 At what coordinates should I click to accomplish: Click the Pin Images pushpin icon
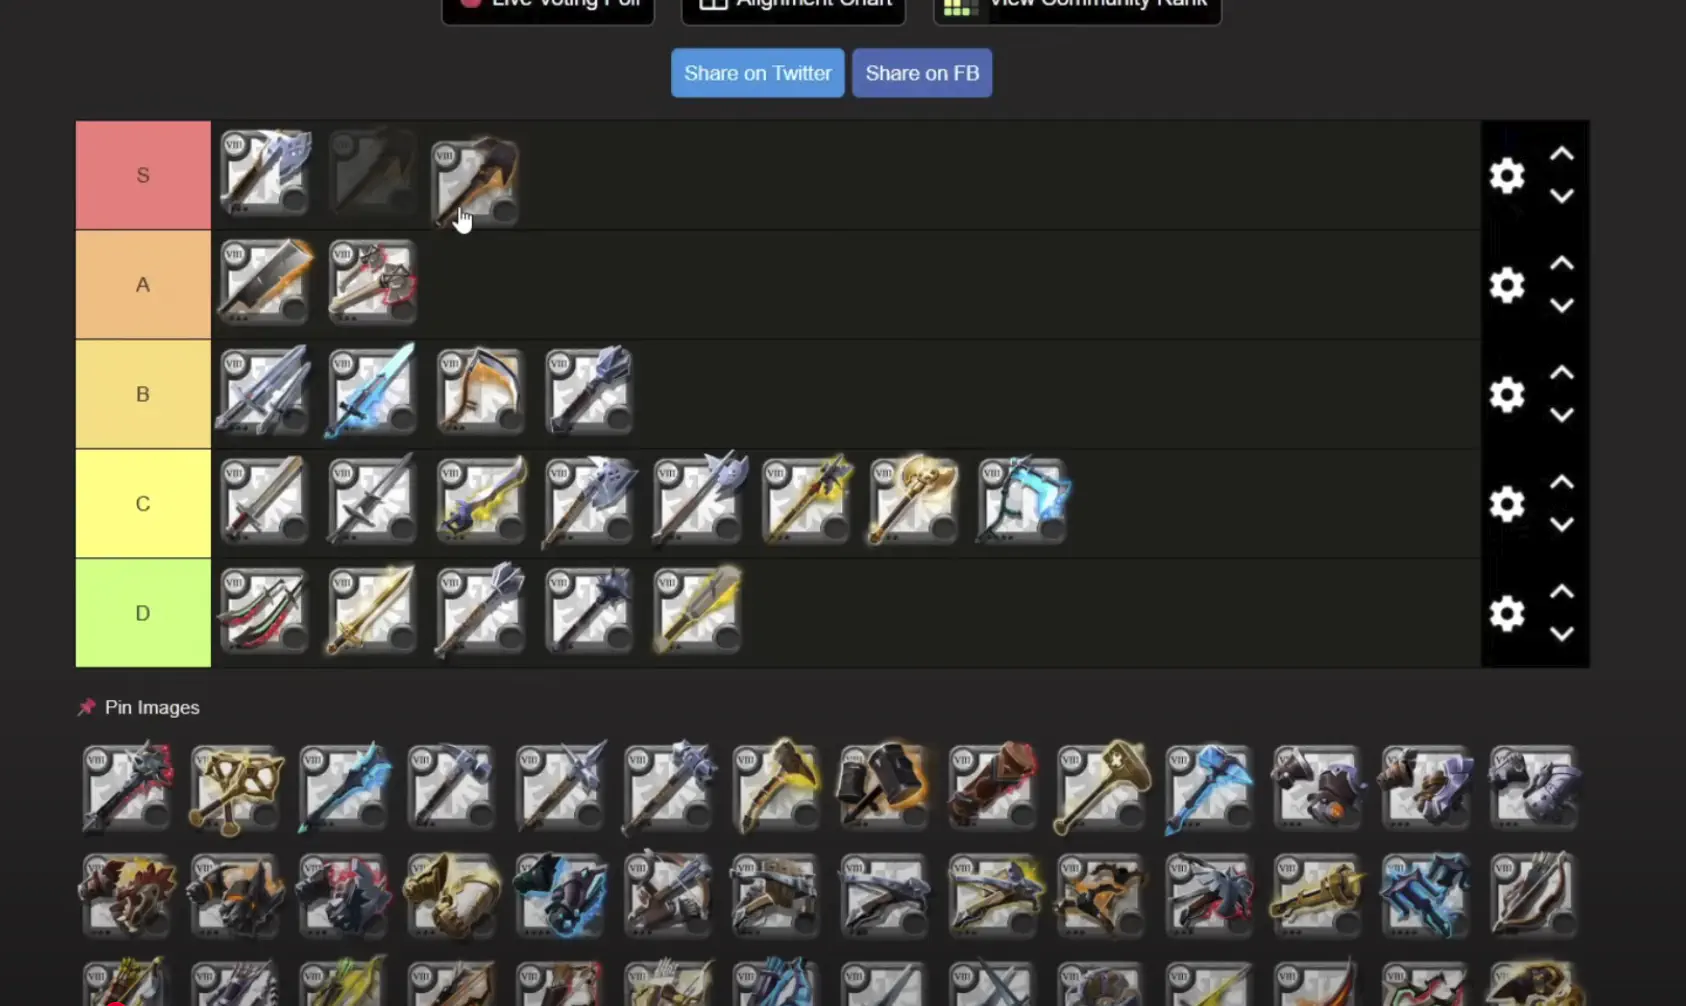pyautogui.click(x=87, y=707)
